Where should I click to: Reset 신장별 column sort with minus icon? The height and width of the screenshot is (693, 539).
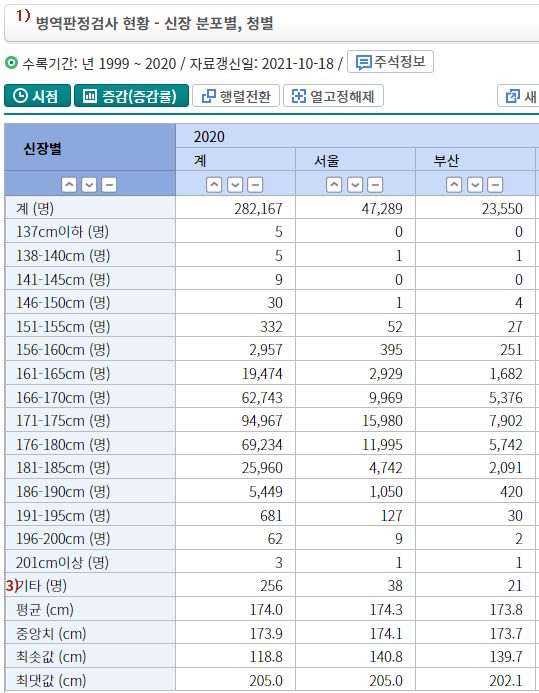[x=109, y=184]
